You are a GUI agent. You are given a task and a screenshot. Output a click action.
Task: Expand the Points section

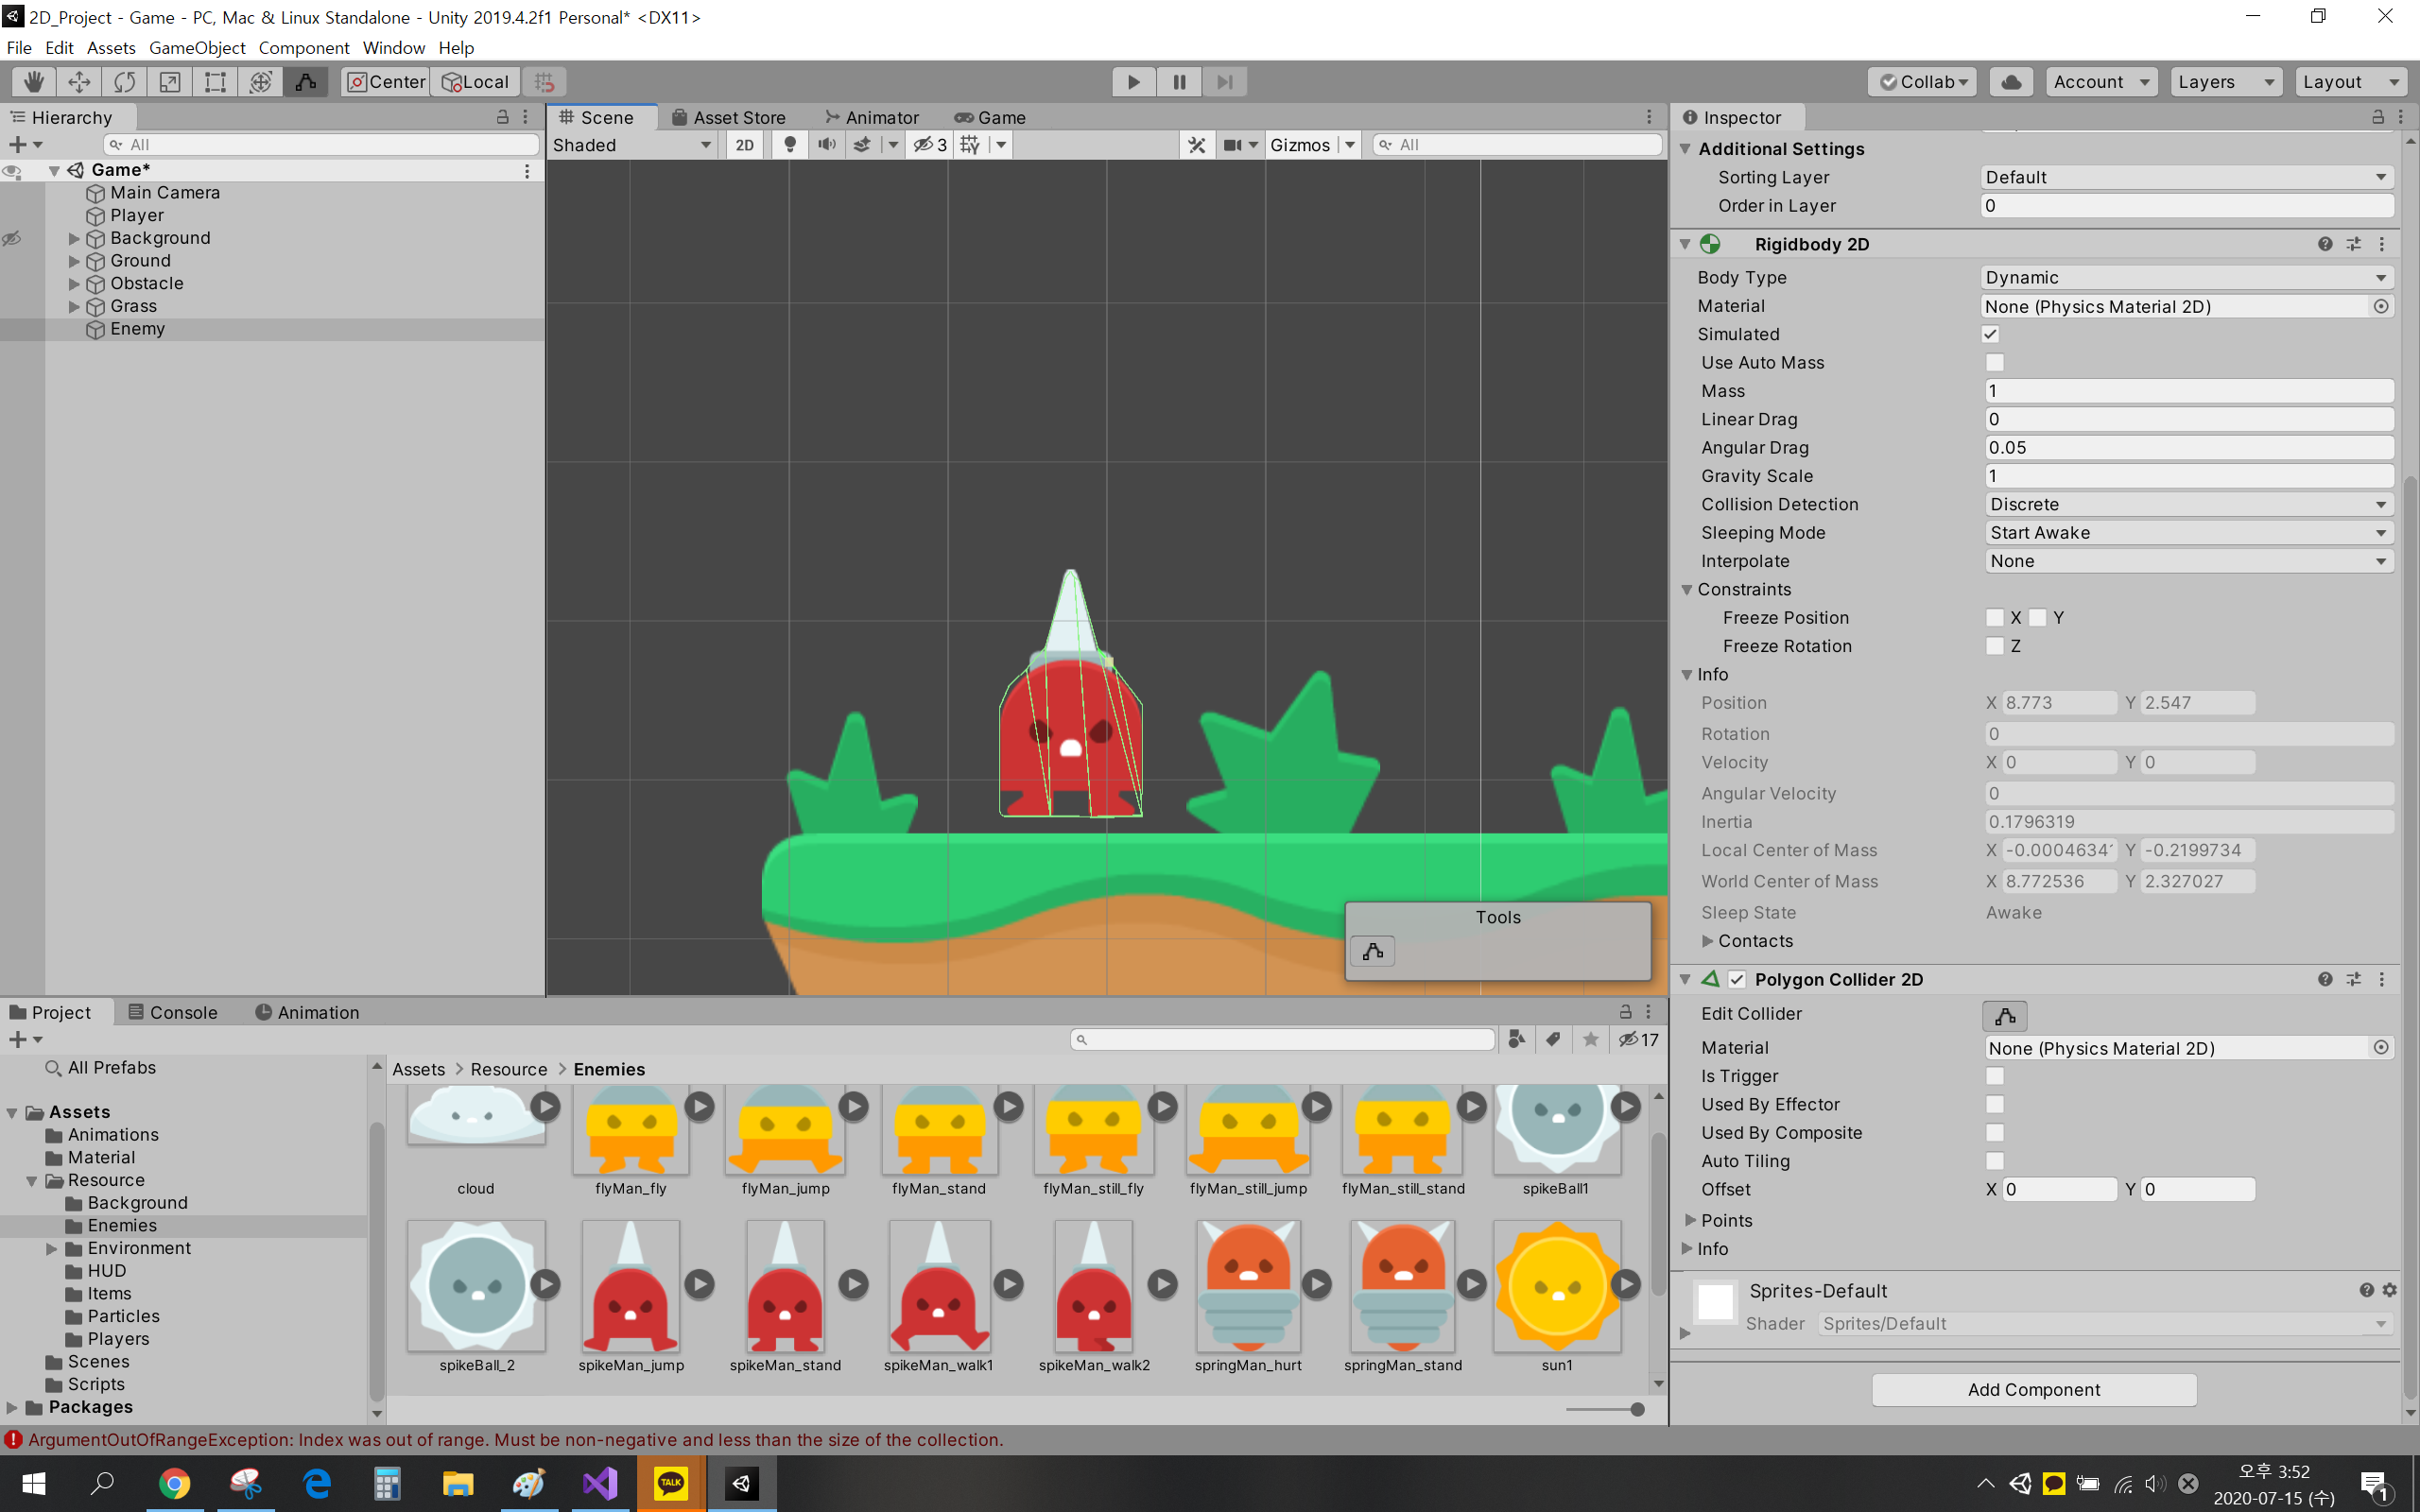1690,1220
